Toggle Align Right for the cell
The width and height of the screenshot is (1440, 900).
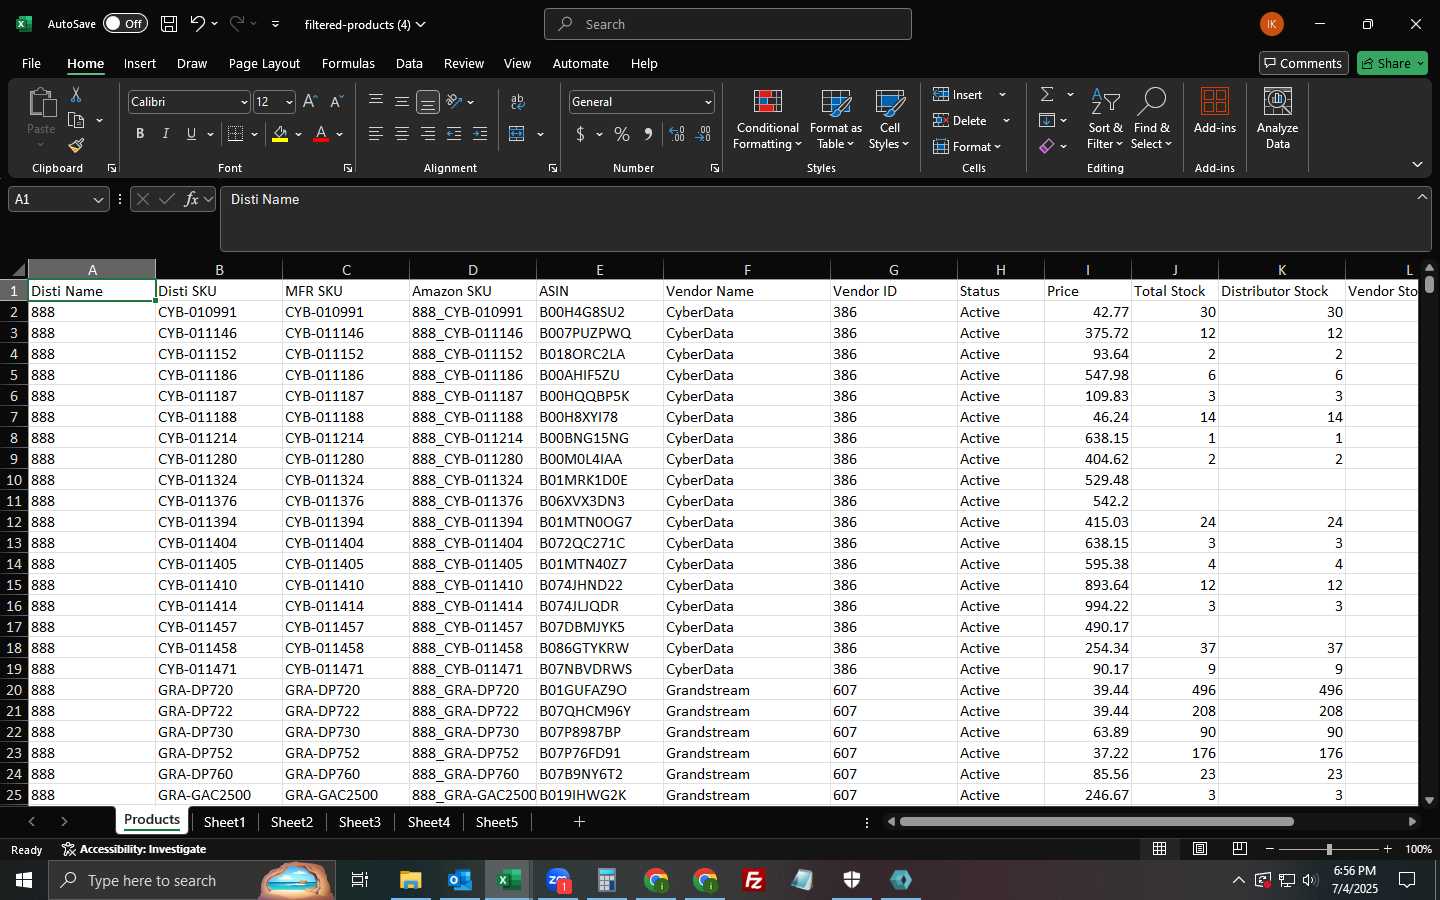[428, 134]
